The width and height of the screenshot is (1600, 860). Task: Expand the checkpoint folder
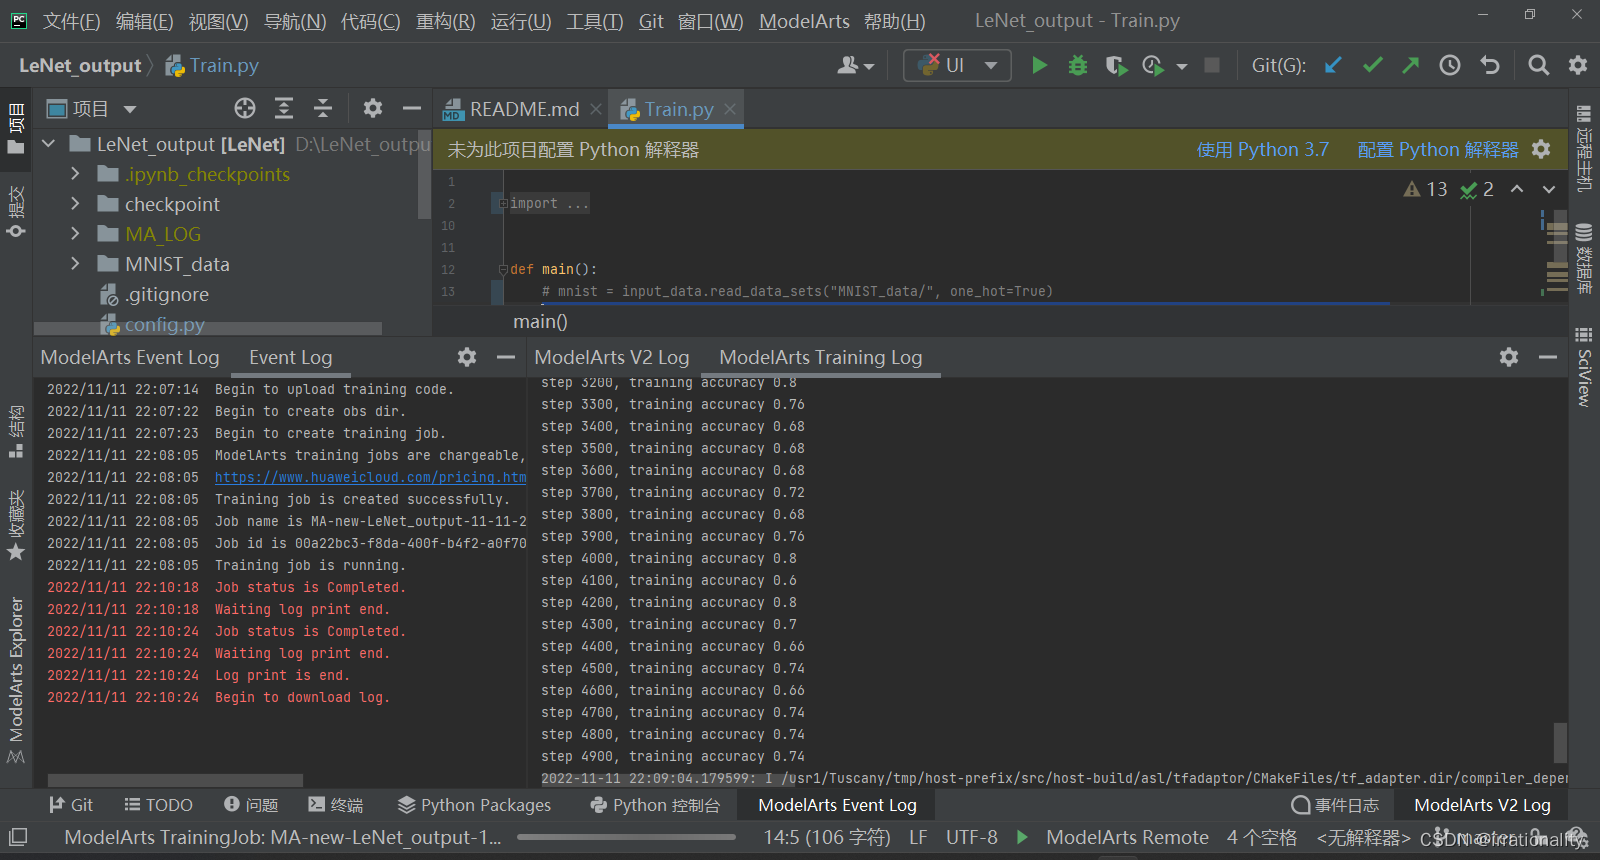(x=75, y=204)
